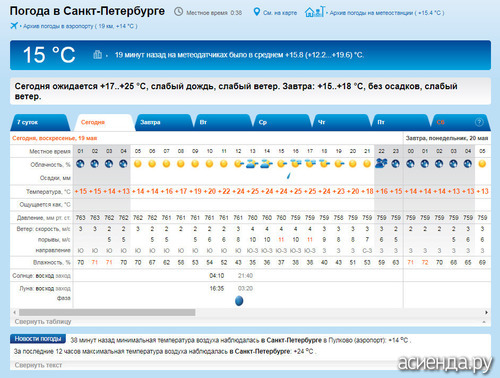The image size is (500, 378).
Task: Click the horizontal scrollbar thumb
Action: pos(107,312)
